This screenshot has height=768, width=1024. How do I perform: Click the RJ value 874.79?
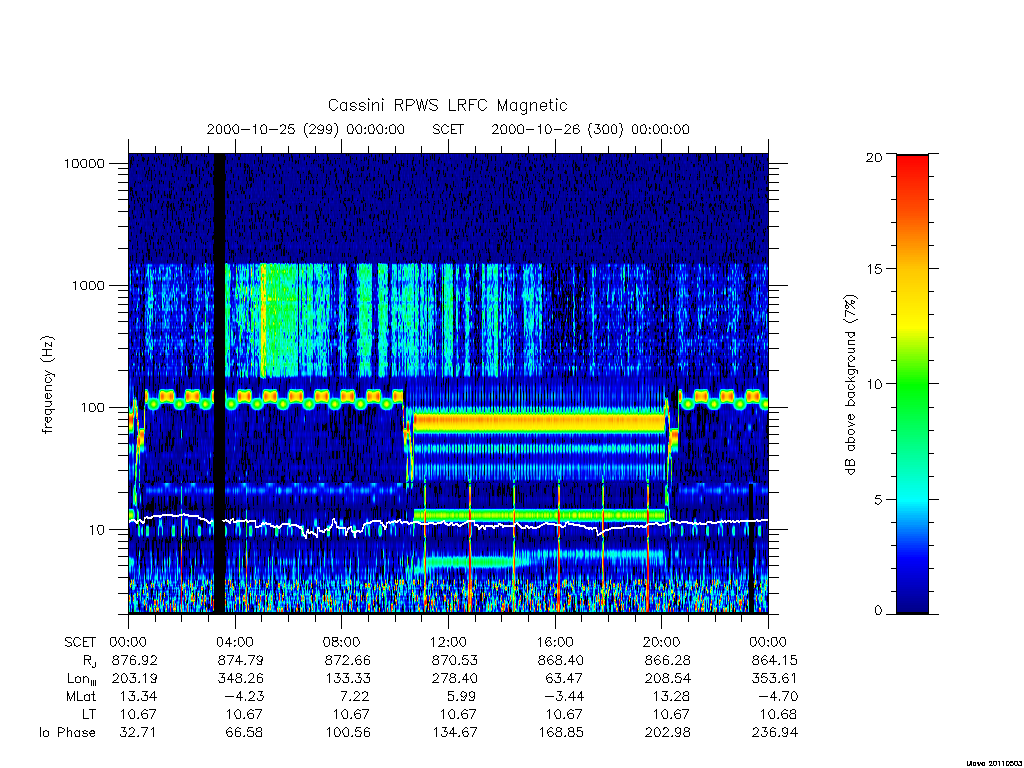click(240, 660)
